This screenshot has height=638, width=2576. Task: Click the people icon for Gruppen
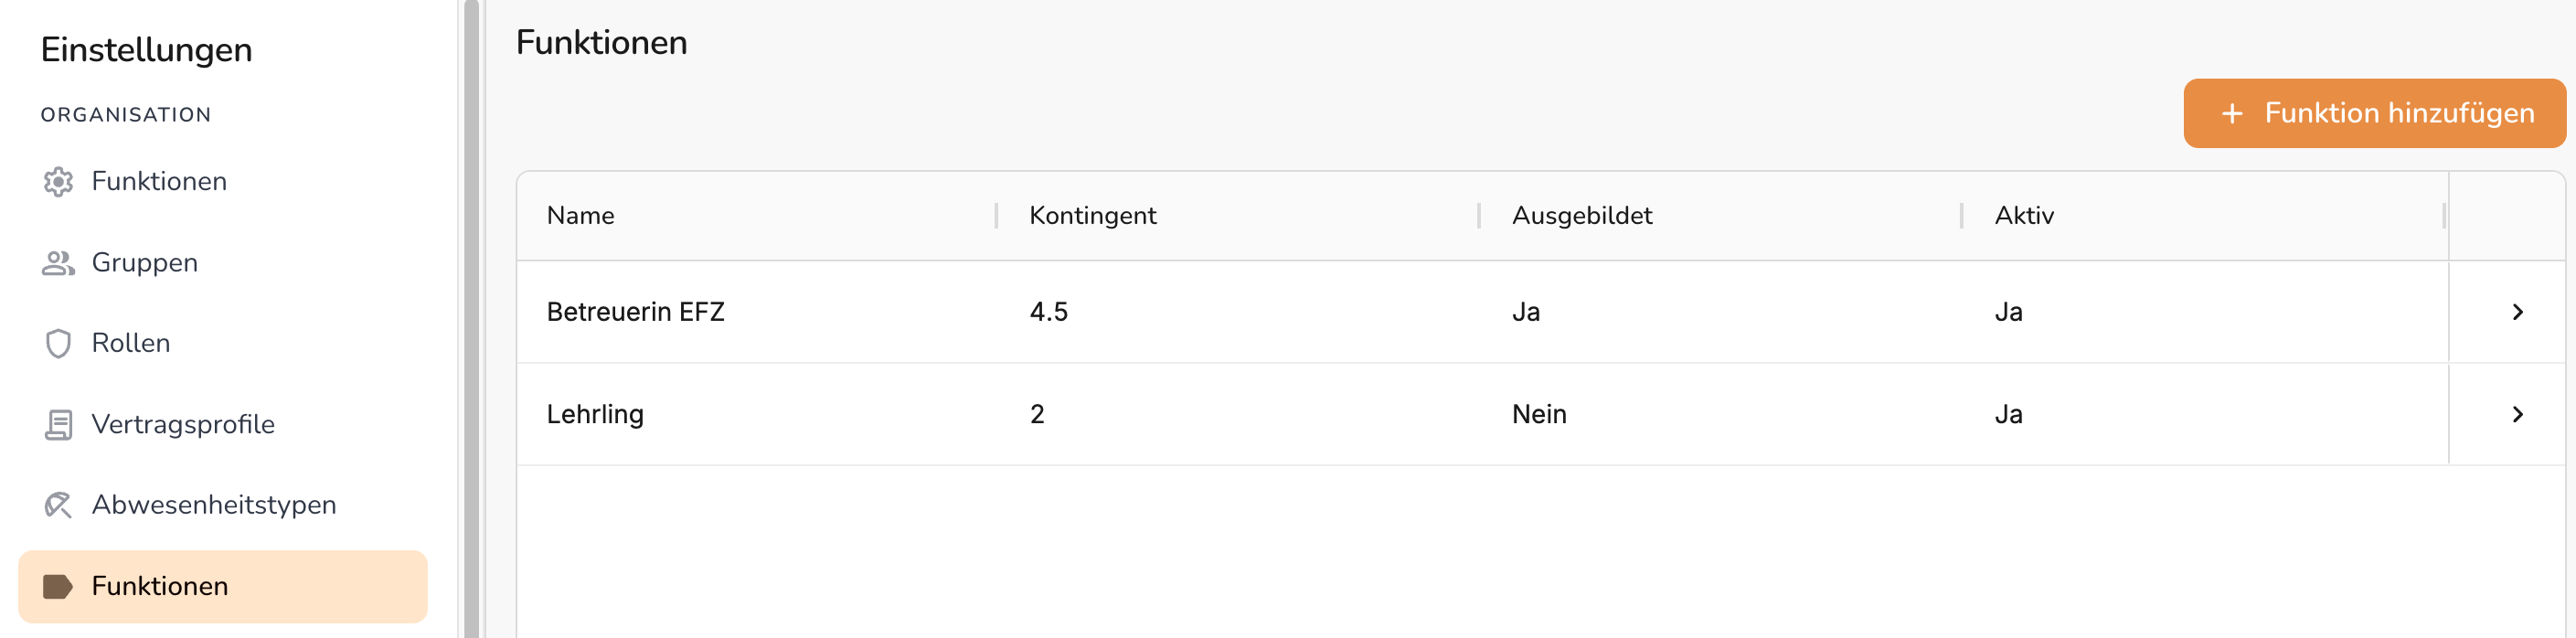click(58, 263)
